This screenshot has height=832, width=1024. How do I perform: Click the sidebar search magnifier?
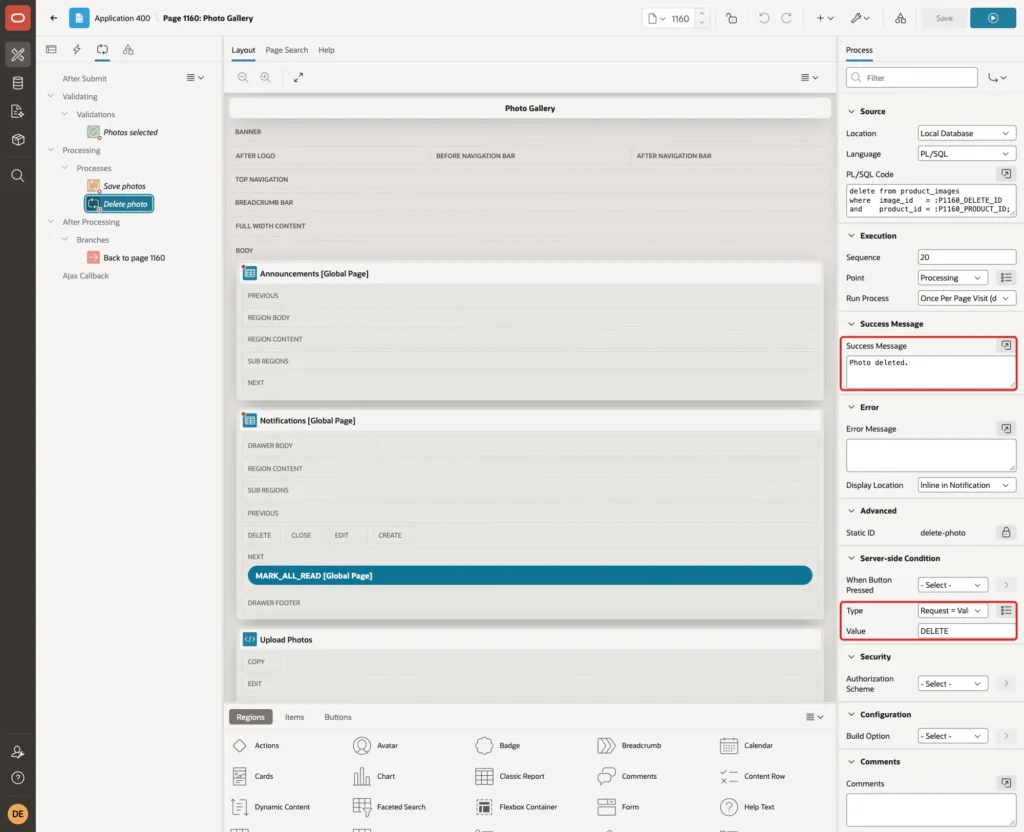coord(18,176)
